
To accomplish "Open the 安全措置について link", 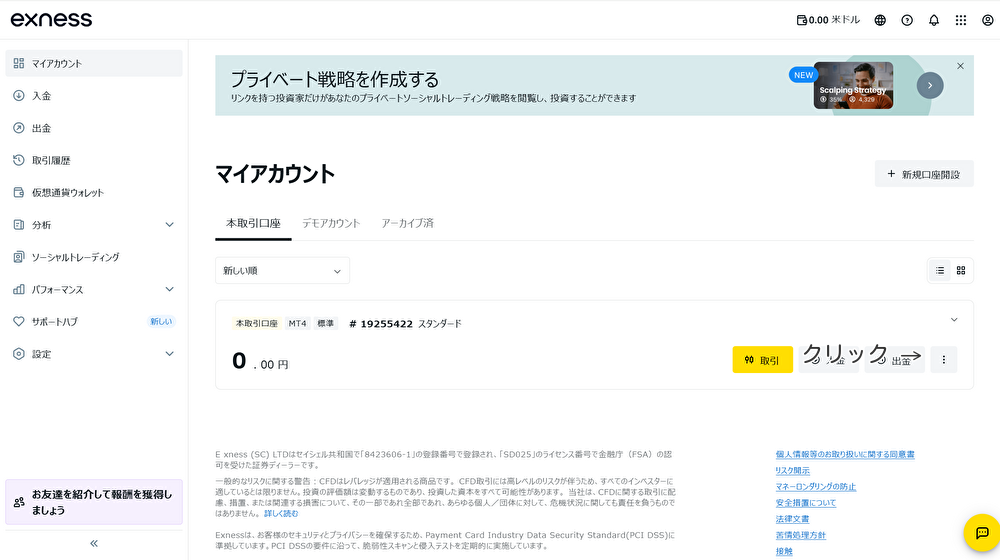I will click(x=805, y=503).
